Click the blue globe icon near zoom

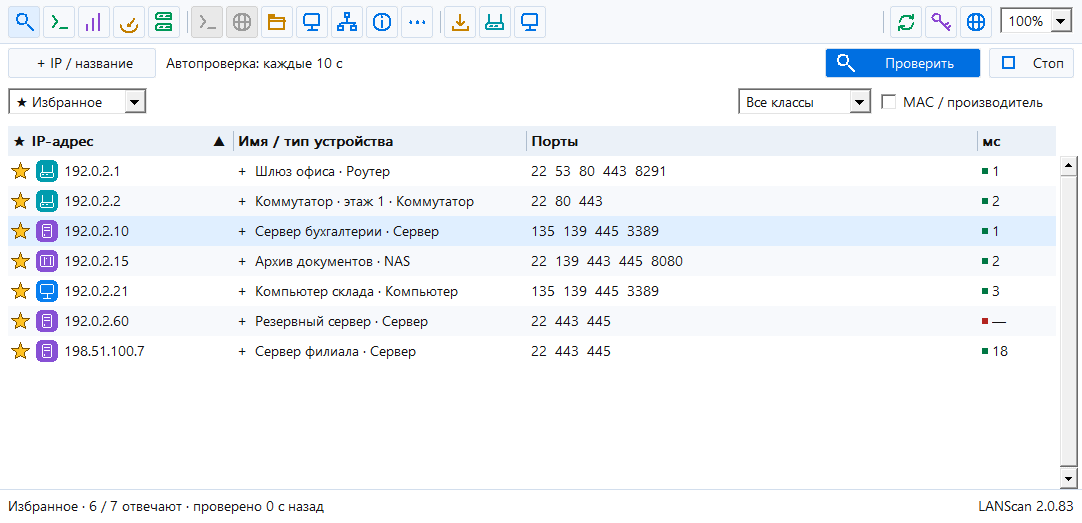[975, 22]
